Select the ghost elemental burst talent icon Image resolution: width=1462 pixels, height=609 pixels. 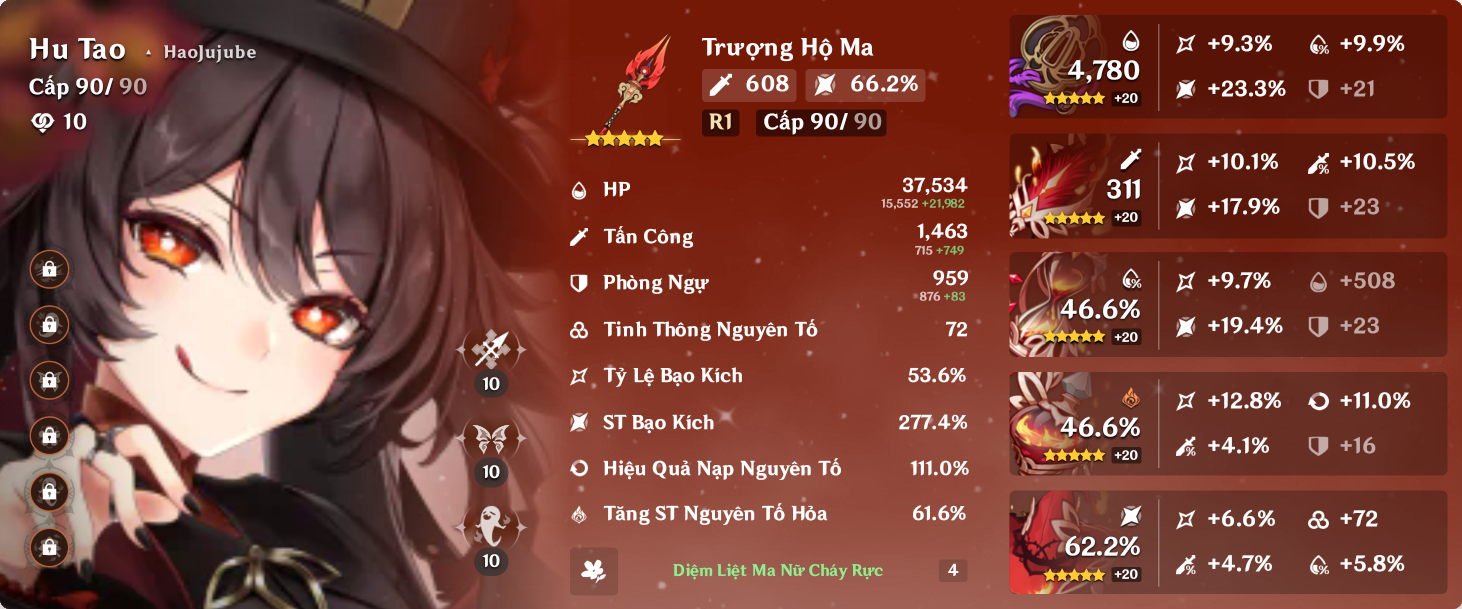point(490,527)
